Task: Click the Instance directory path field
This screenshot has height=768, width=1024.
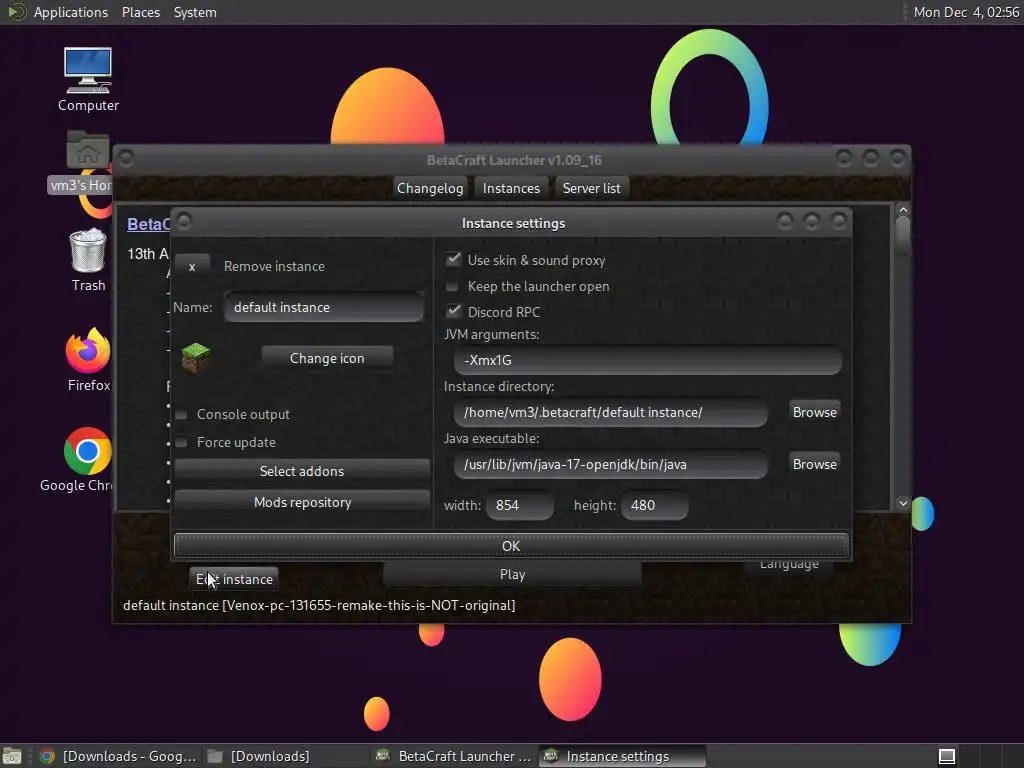Action: 611,412
